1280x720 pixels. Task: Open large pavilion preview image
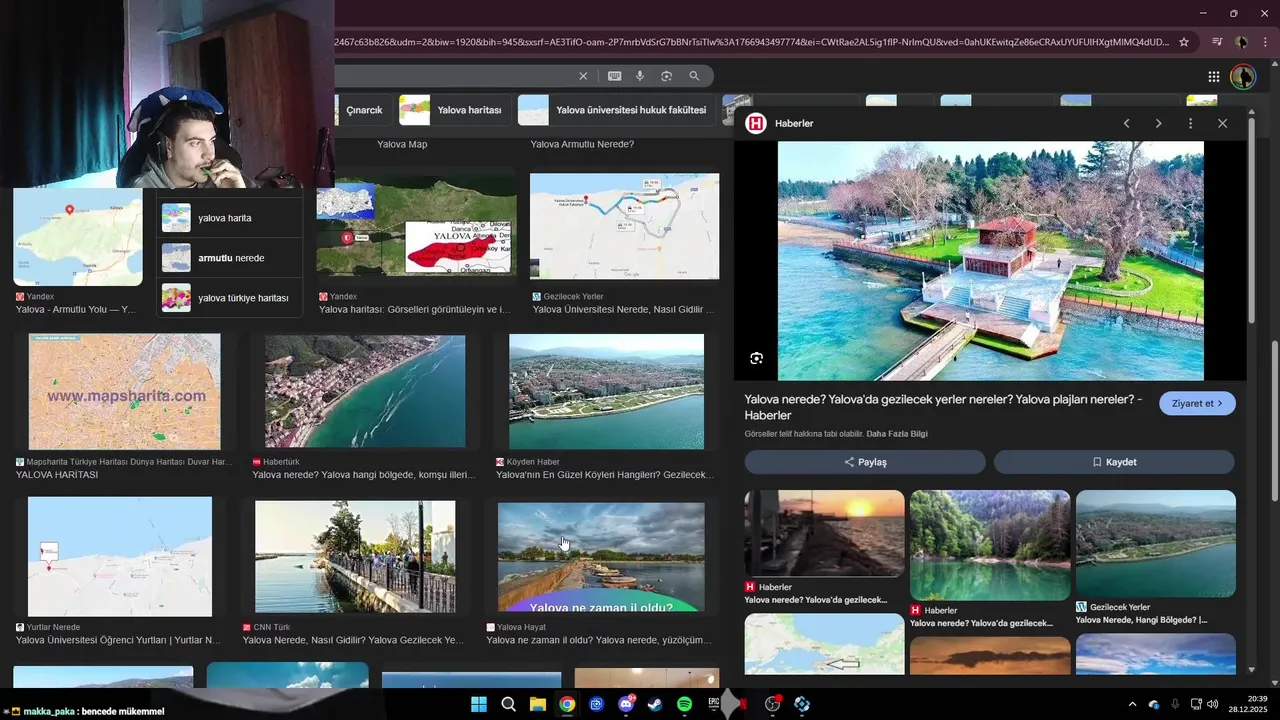coord(990,261)
